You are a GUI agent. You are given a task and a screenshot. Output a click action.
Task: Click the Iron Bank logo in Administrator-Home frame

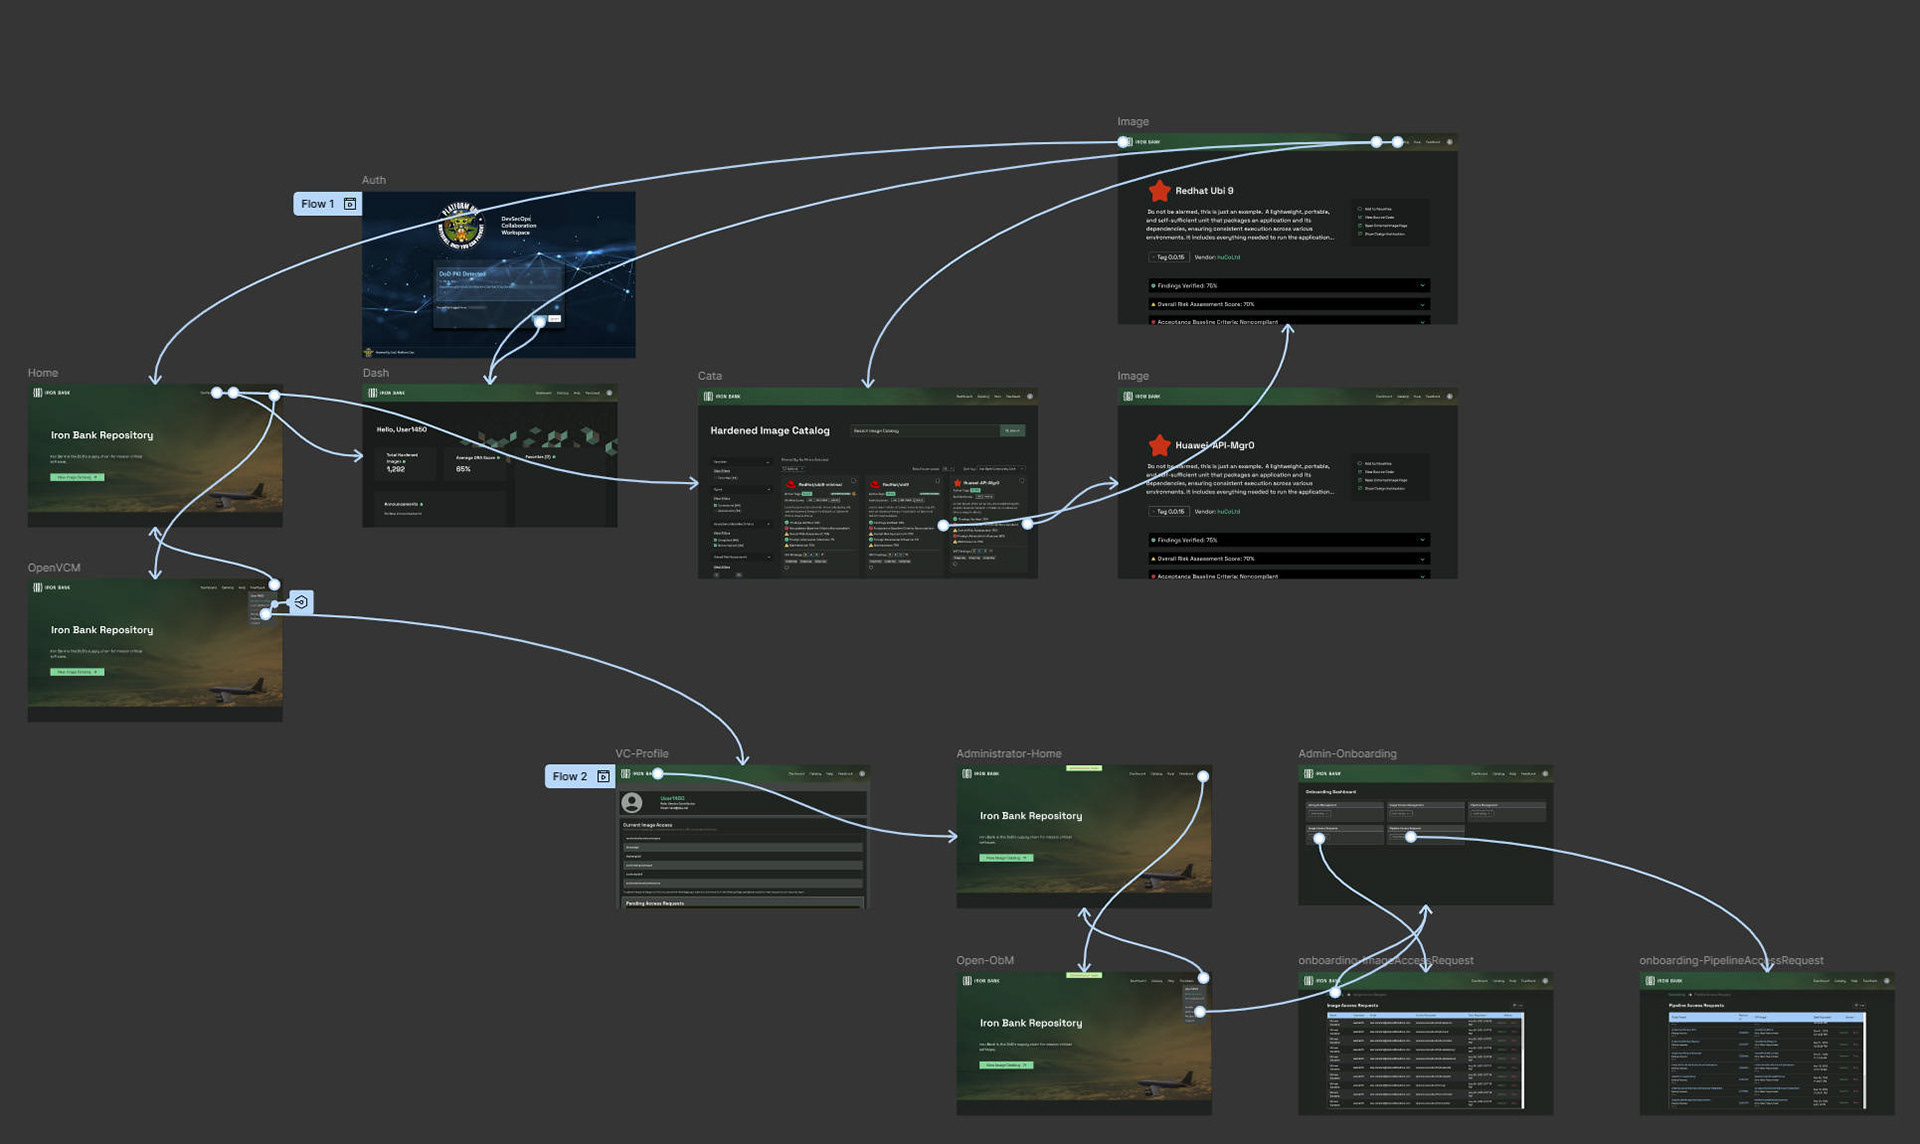[980, 774]
